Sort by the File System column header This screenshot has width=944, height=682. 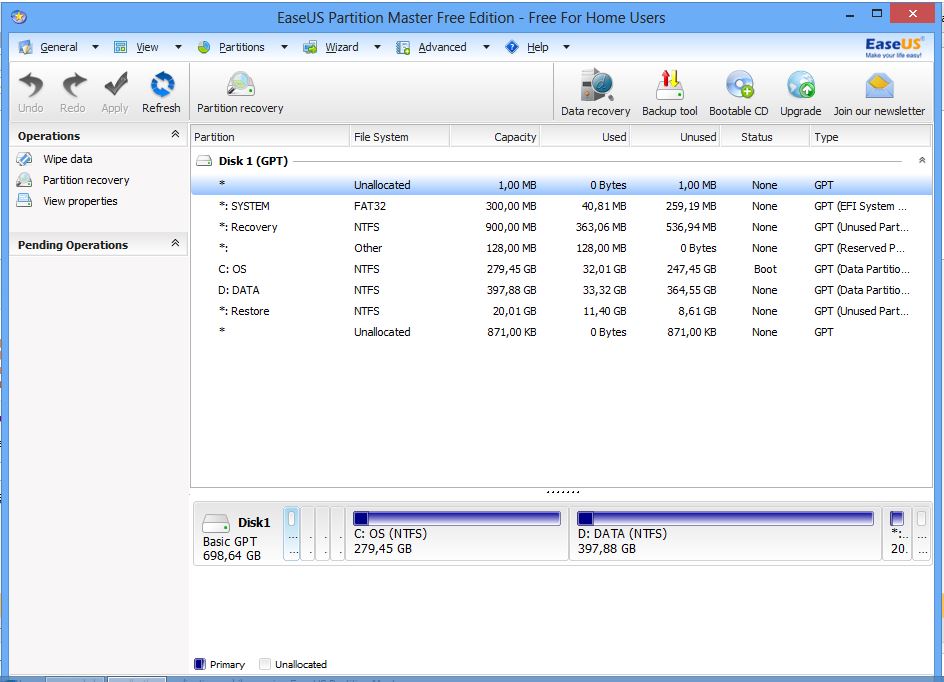[x=399, y=137]
